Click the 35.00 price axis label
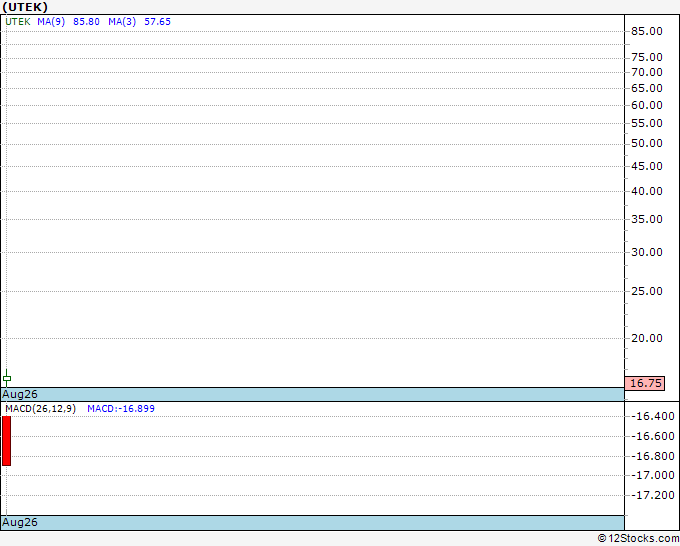This screenshot has height=546, width=680. point(647,219)
